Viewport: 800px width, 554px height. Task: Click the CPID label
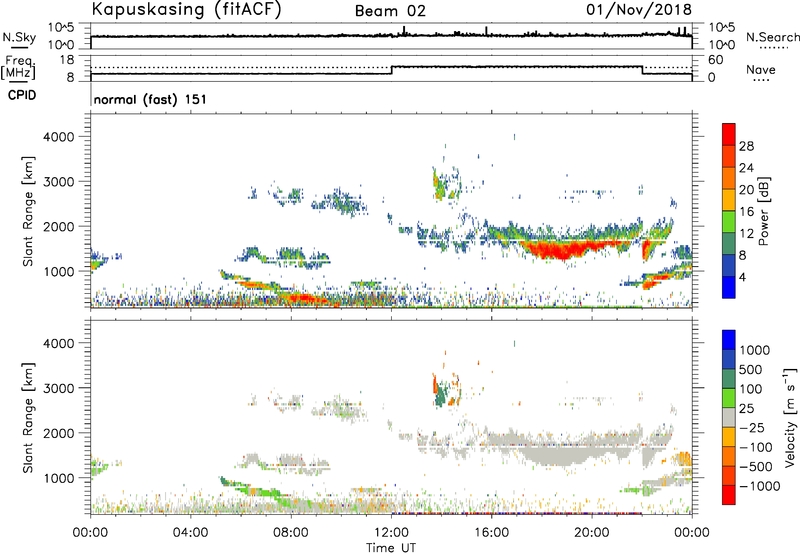pos(22,95)
